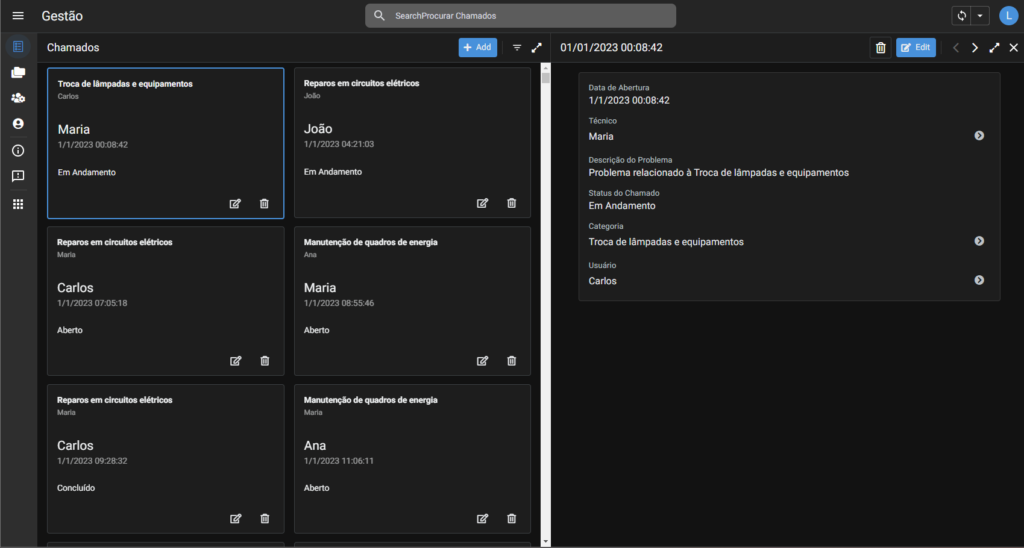Expand the Técnico Maria detail arrow
1024x548 pixels.
click(x=979, y=136)
